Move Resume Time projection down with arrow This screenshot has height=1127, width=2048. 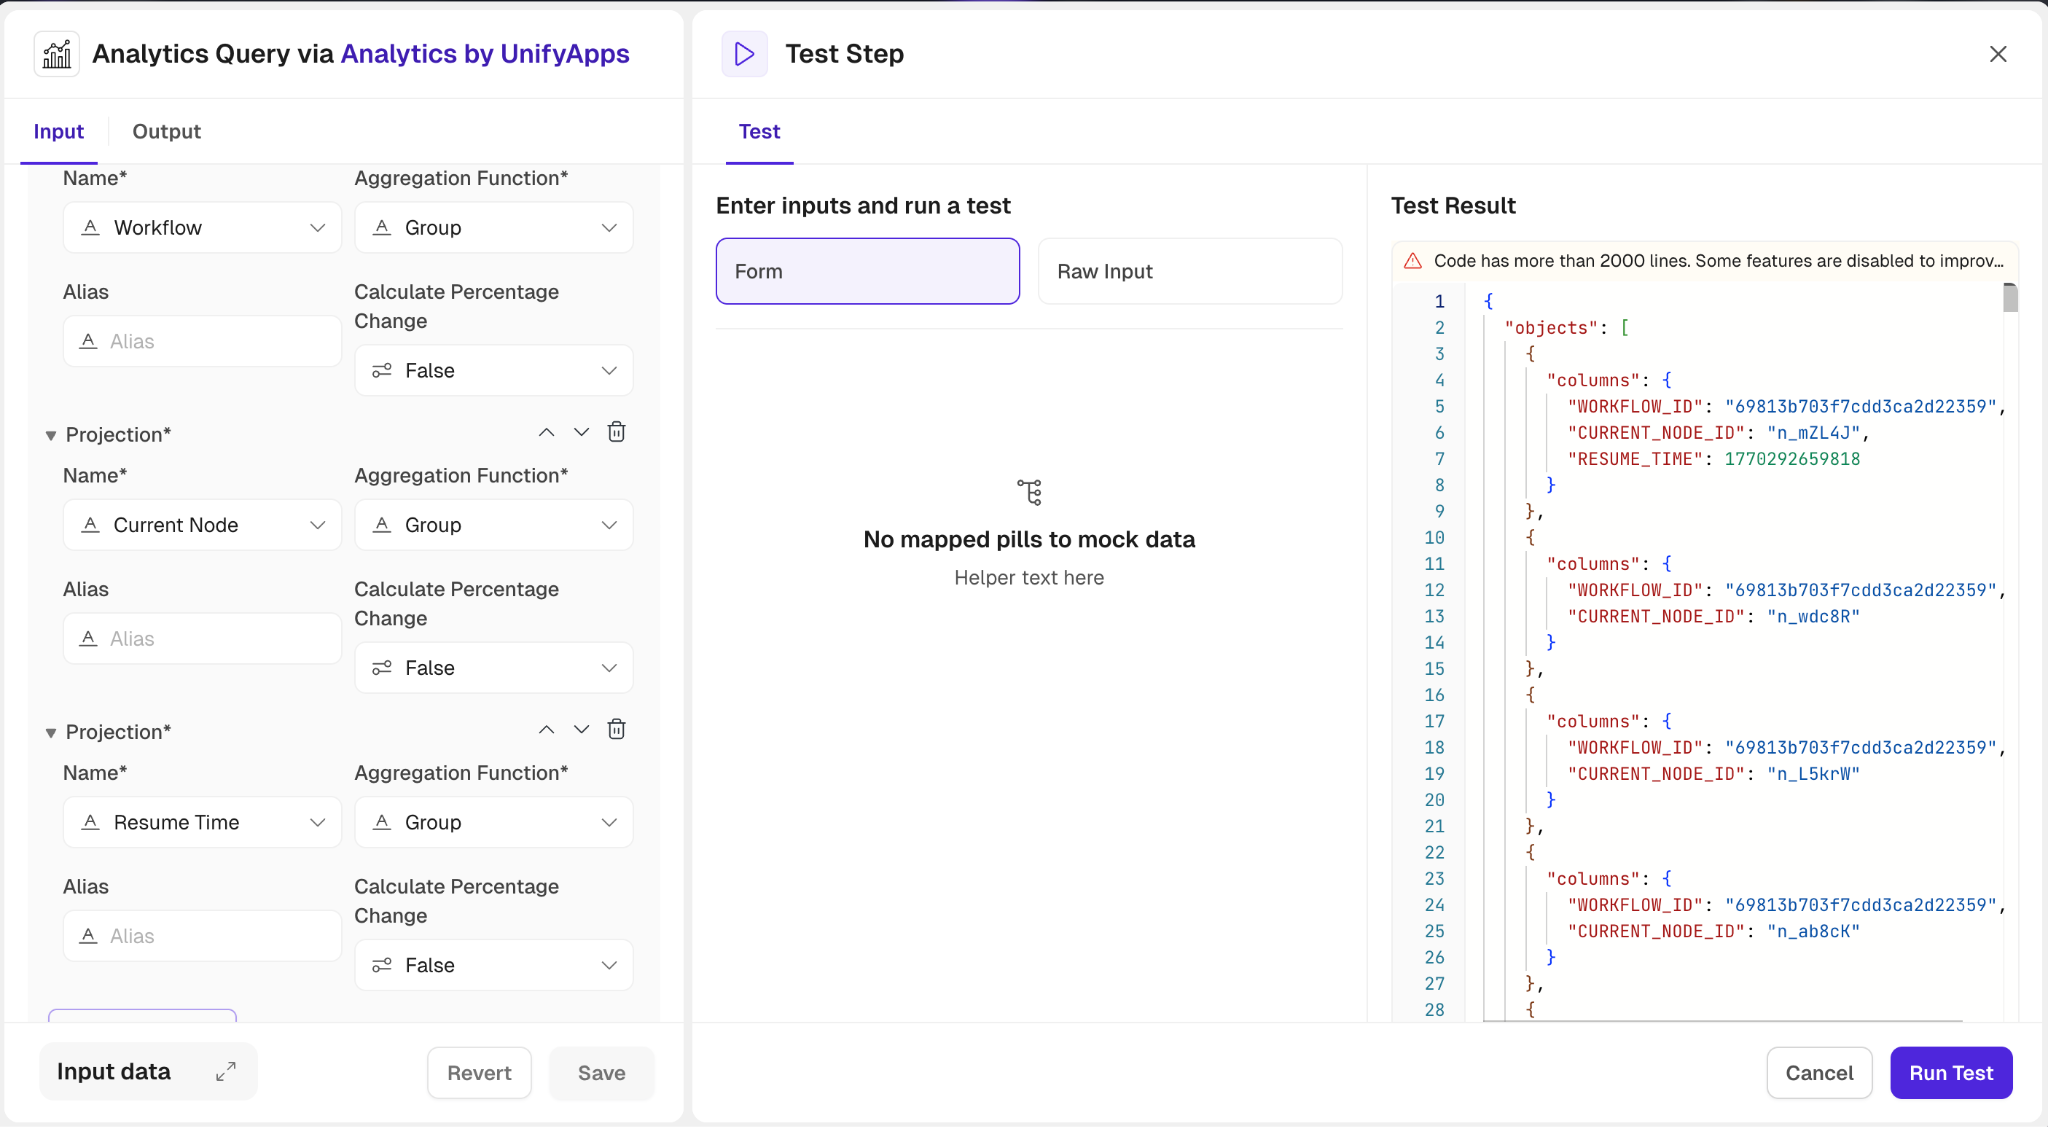click(x=581, y=729)
